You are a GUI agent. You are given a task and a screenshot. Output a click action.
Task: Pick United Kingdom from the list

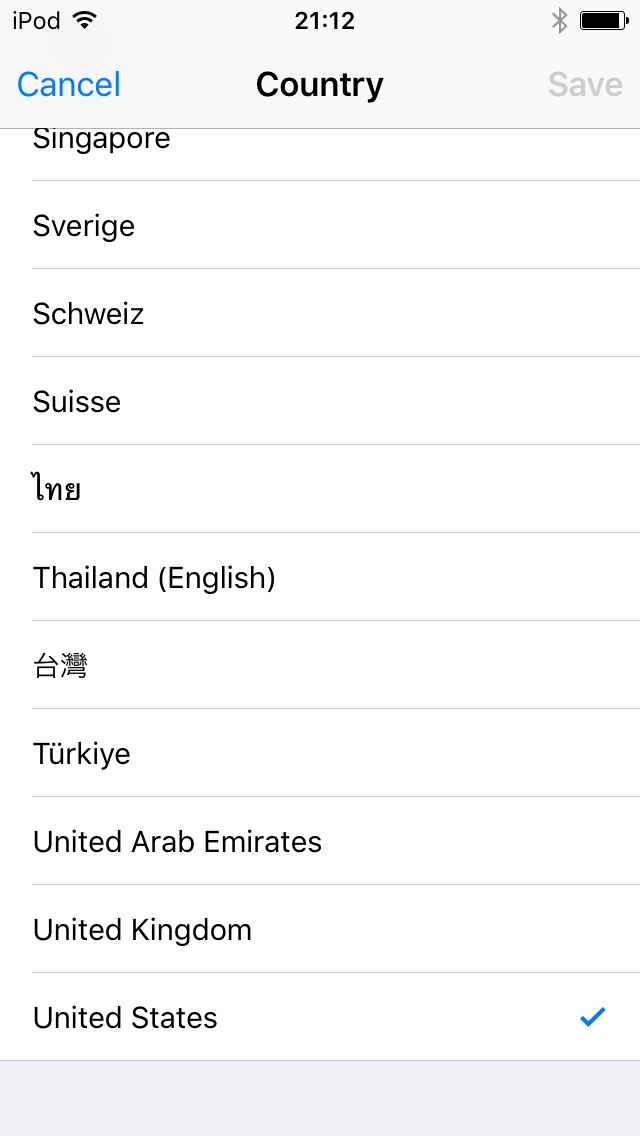click(143, 930)
